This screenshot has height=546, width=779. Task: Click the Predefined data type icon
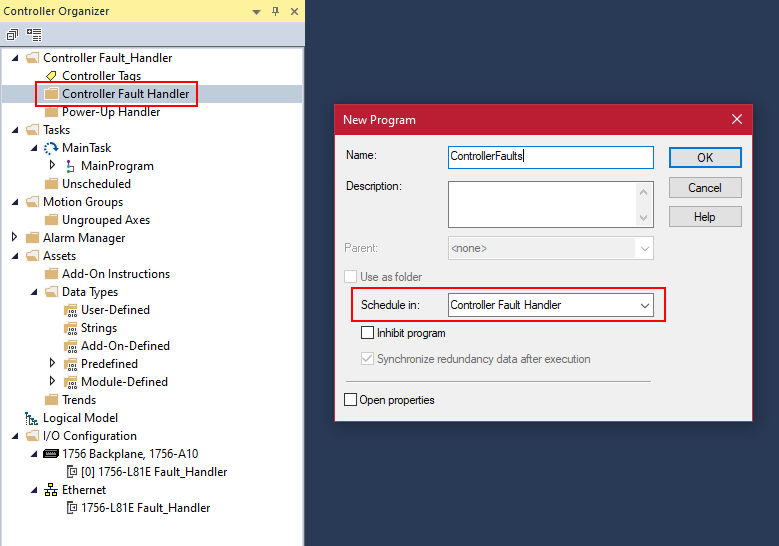(x=71, y=364)
